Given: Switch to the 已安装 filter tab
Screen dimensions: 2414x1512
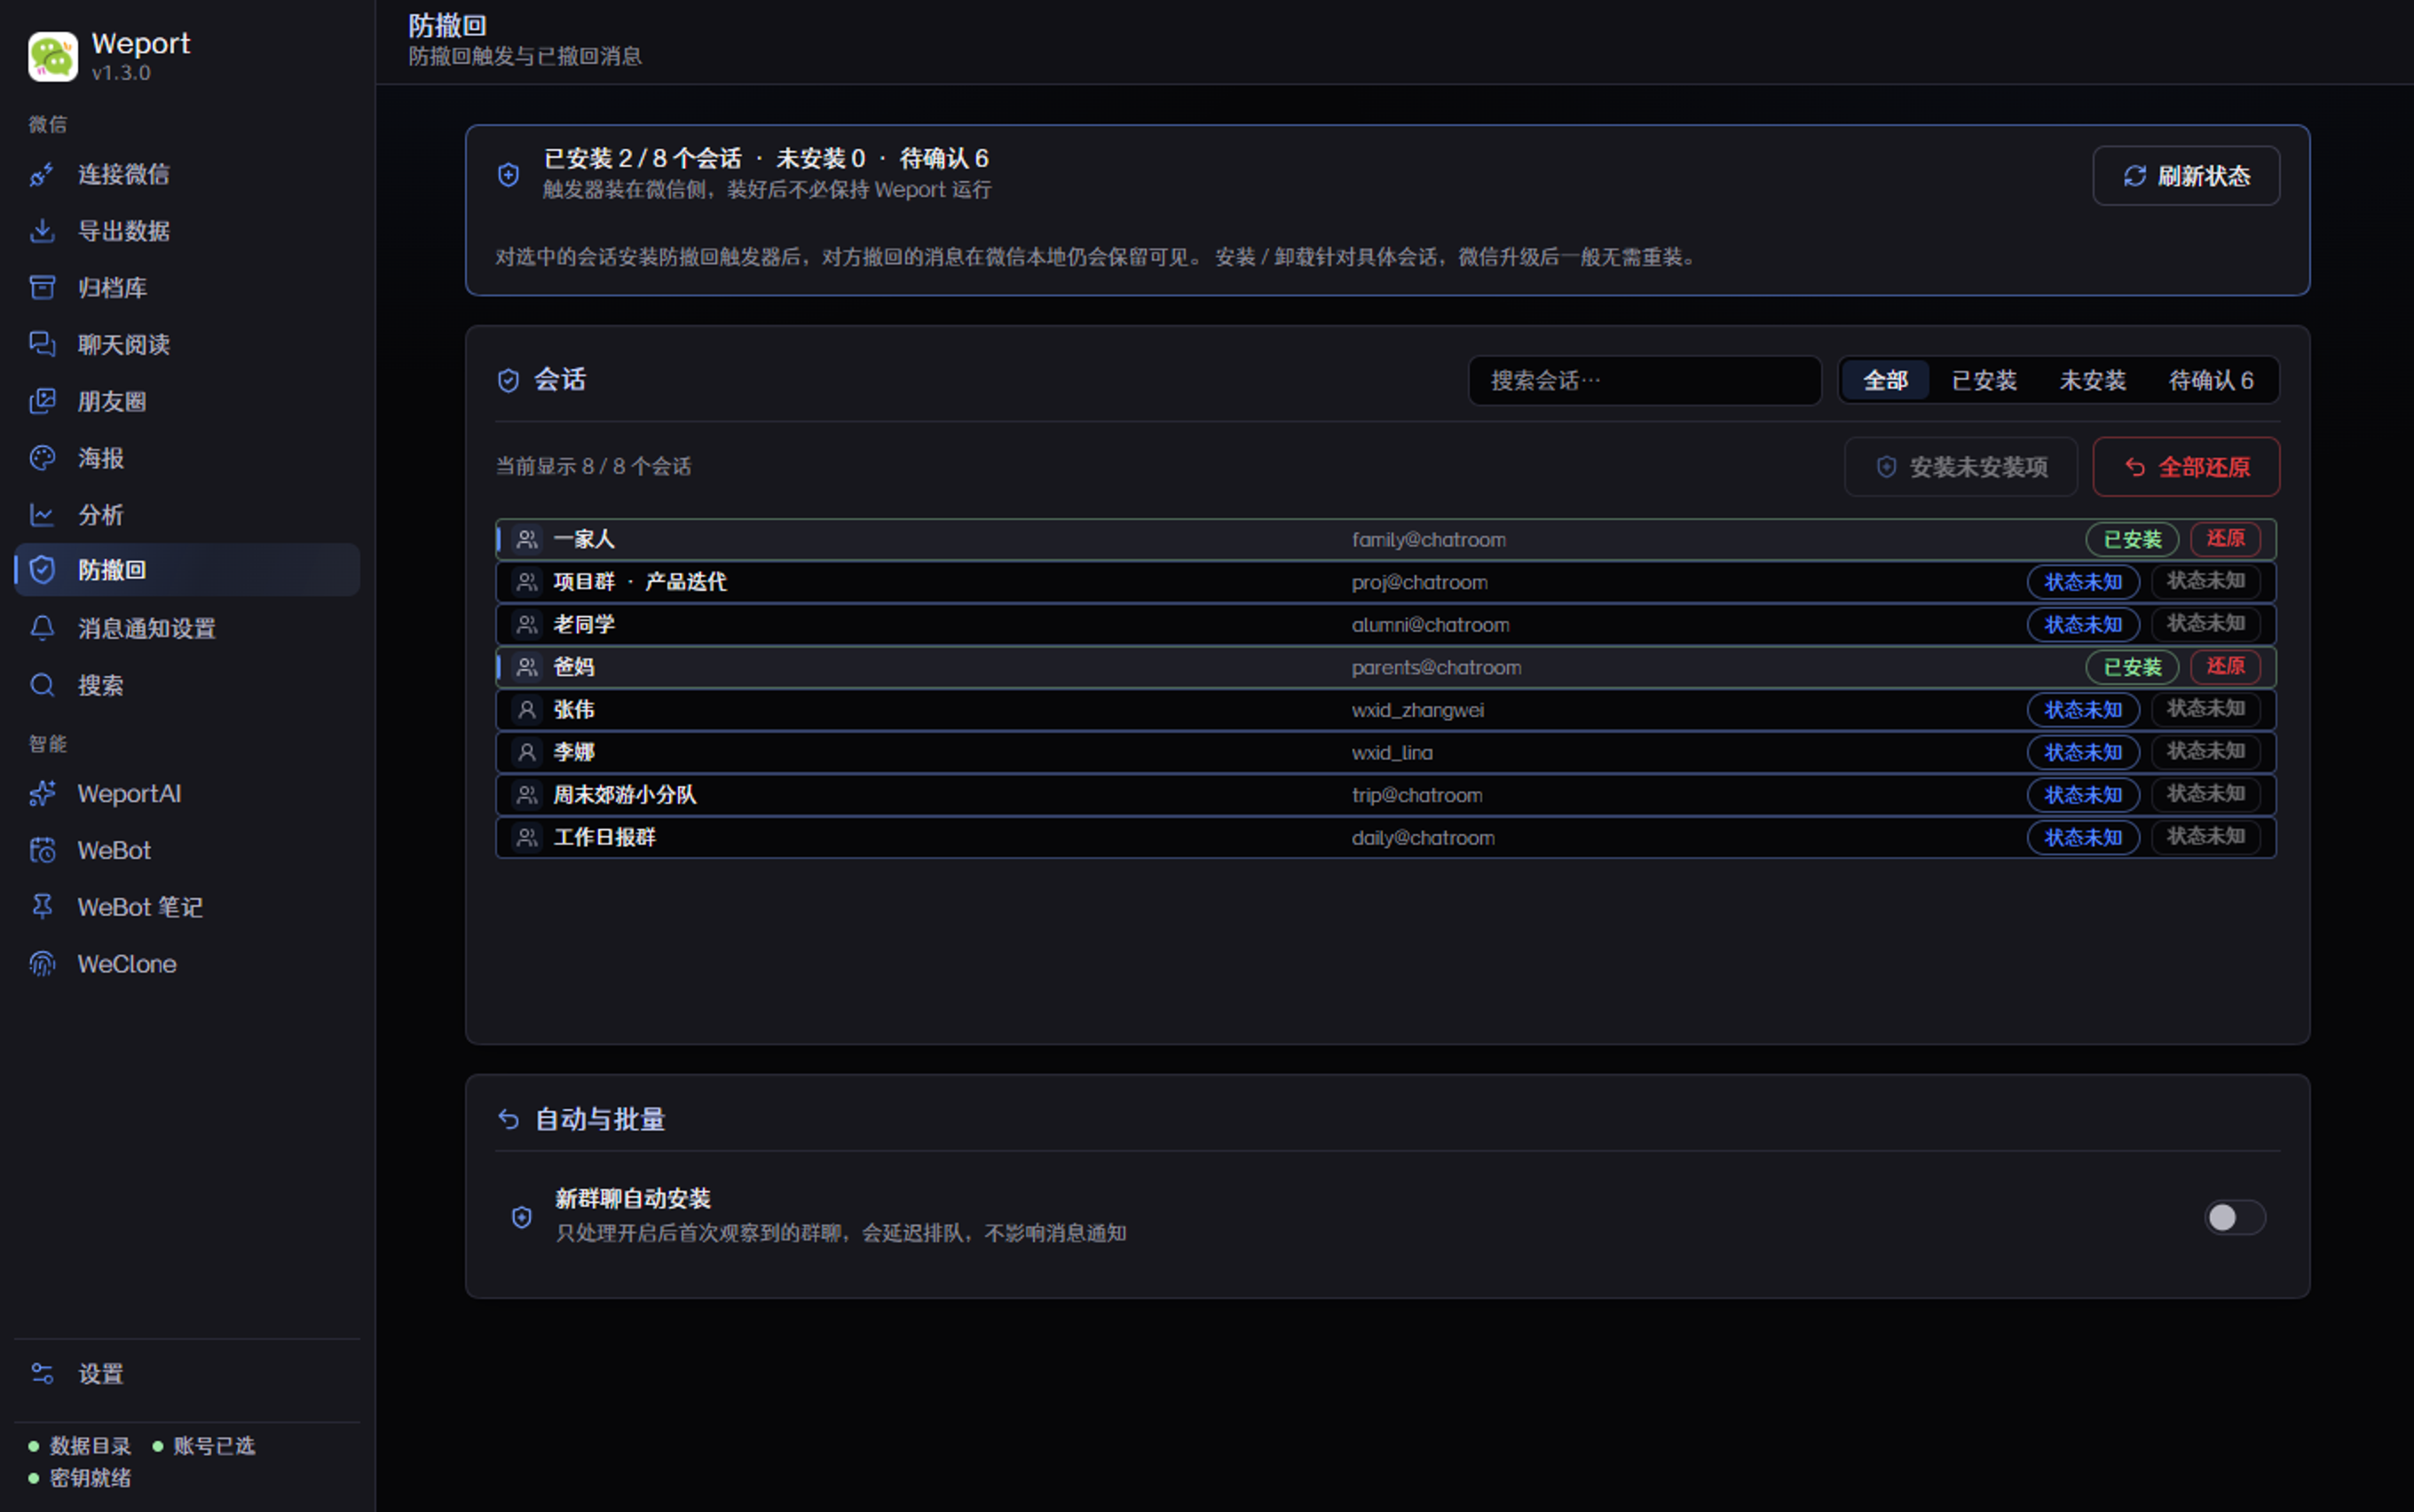Looking at the screenshot, I should 1984,380.
